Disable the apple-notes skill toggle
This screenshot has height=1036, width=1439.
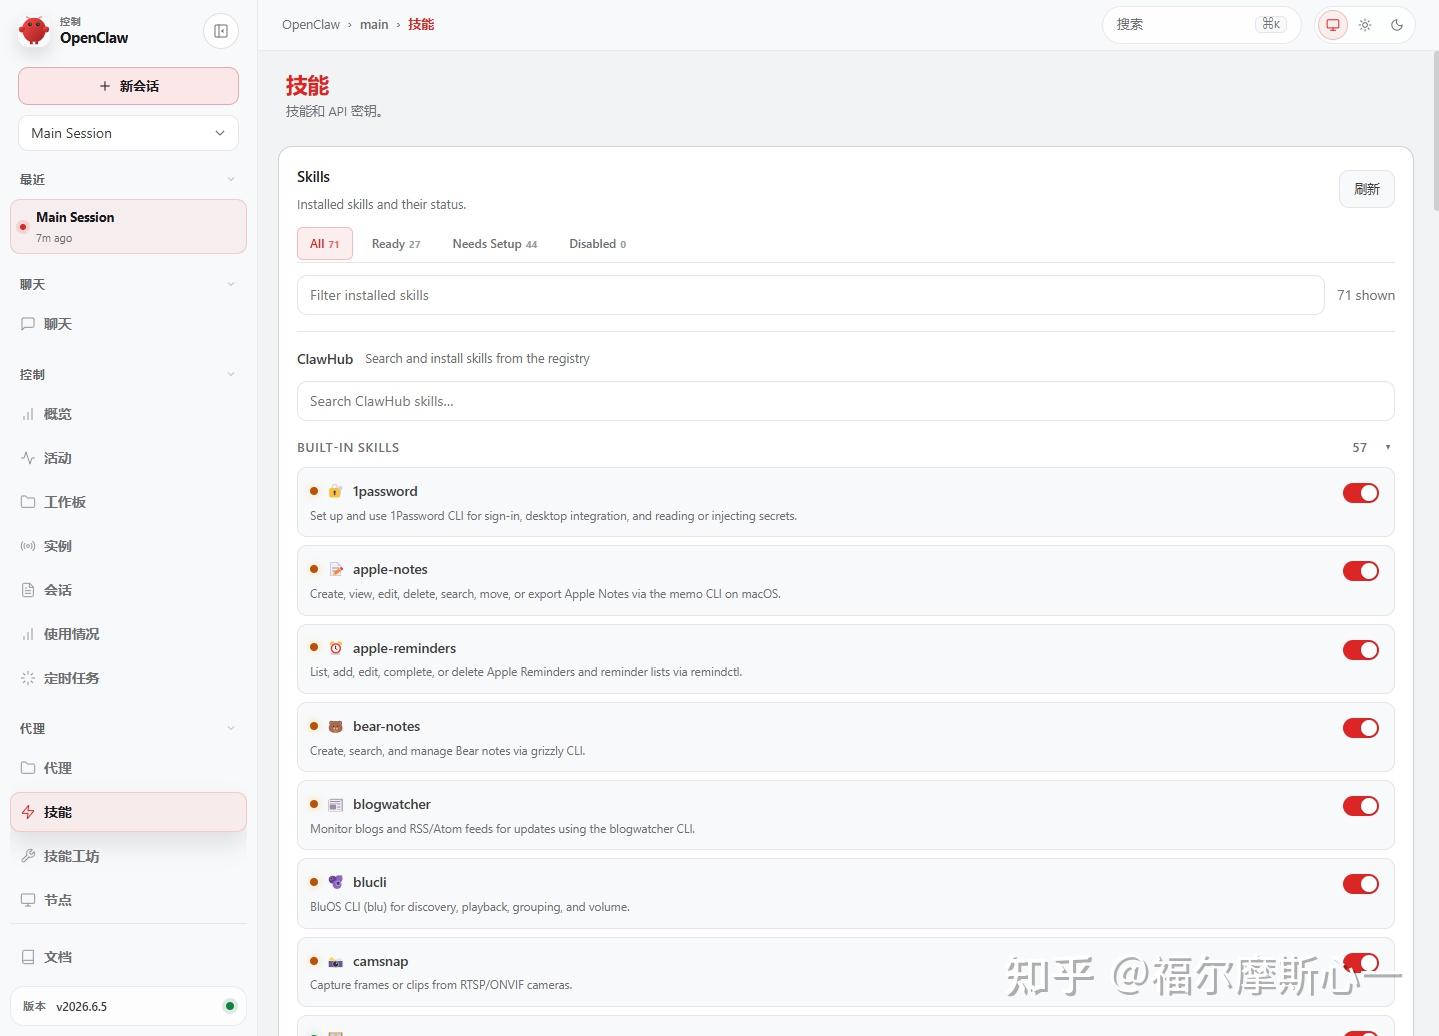[1361, 571]
